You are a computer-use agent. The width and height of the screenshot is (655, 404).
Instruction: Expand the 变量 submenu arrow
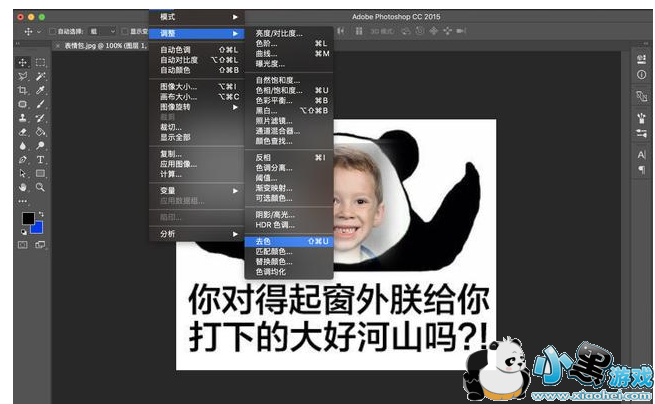point(235,191)
